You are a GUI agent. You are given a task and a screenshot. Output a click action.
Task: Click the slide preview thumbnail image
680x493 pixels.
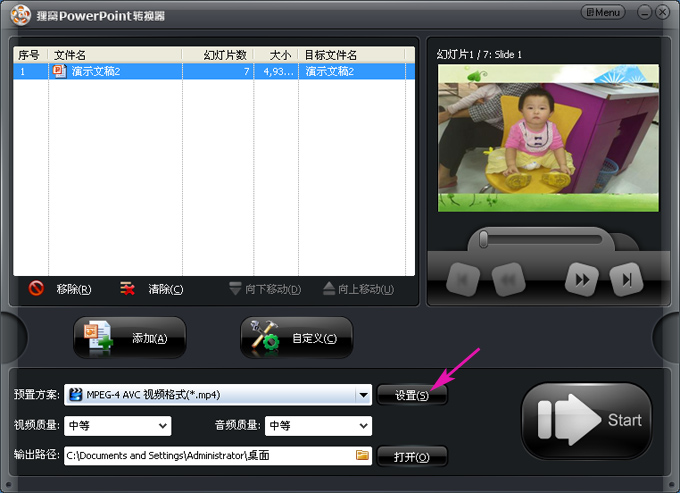[x=548, y=138]
